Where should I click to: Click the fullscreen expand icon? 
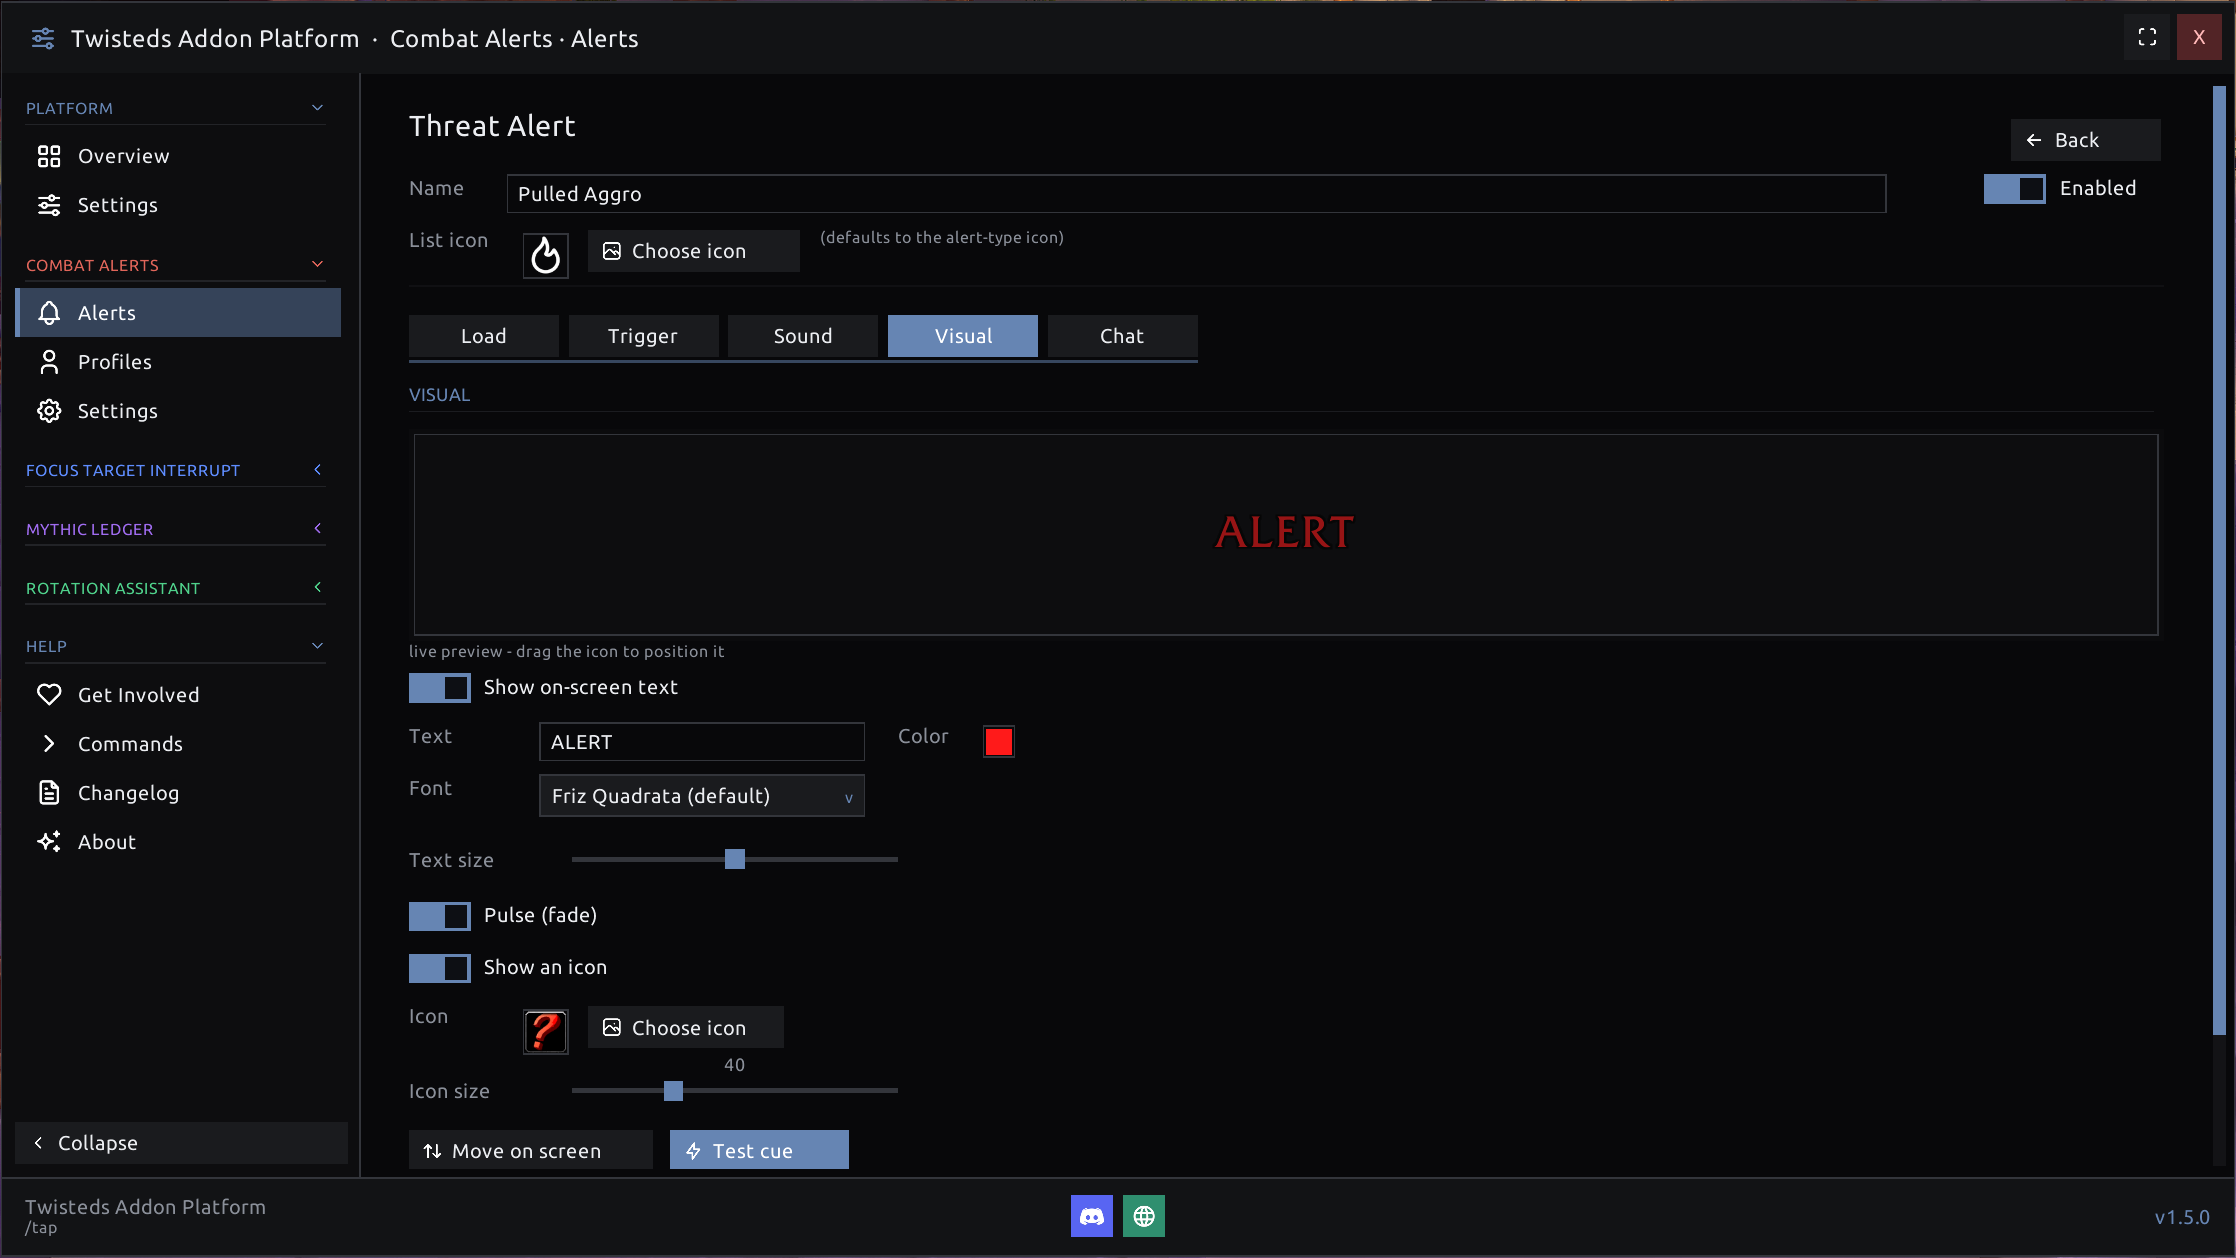click(x=2147, y=38)
